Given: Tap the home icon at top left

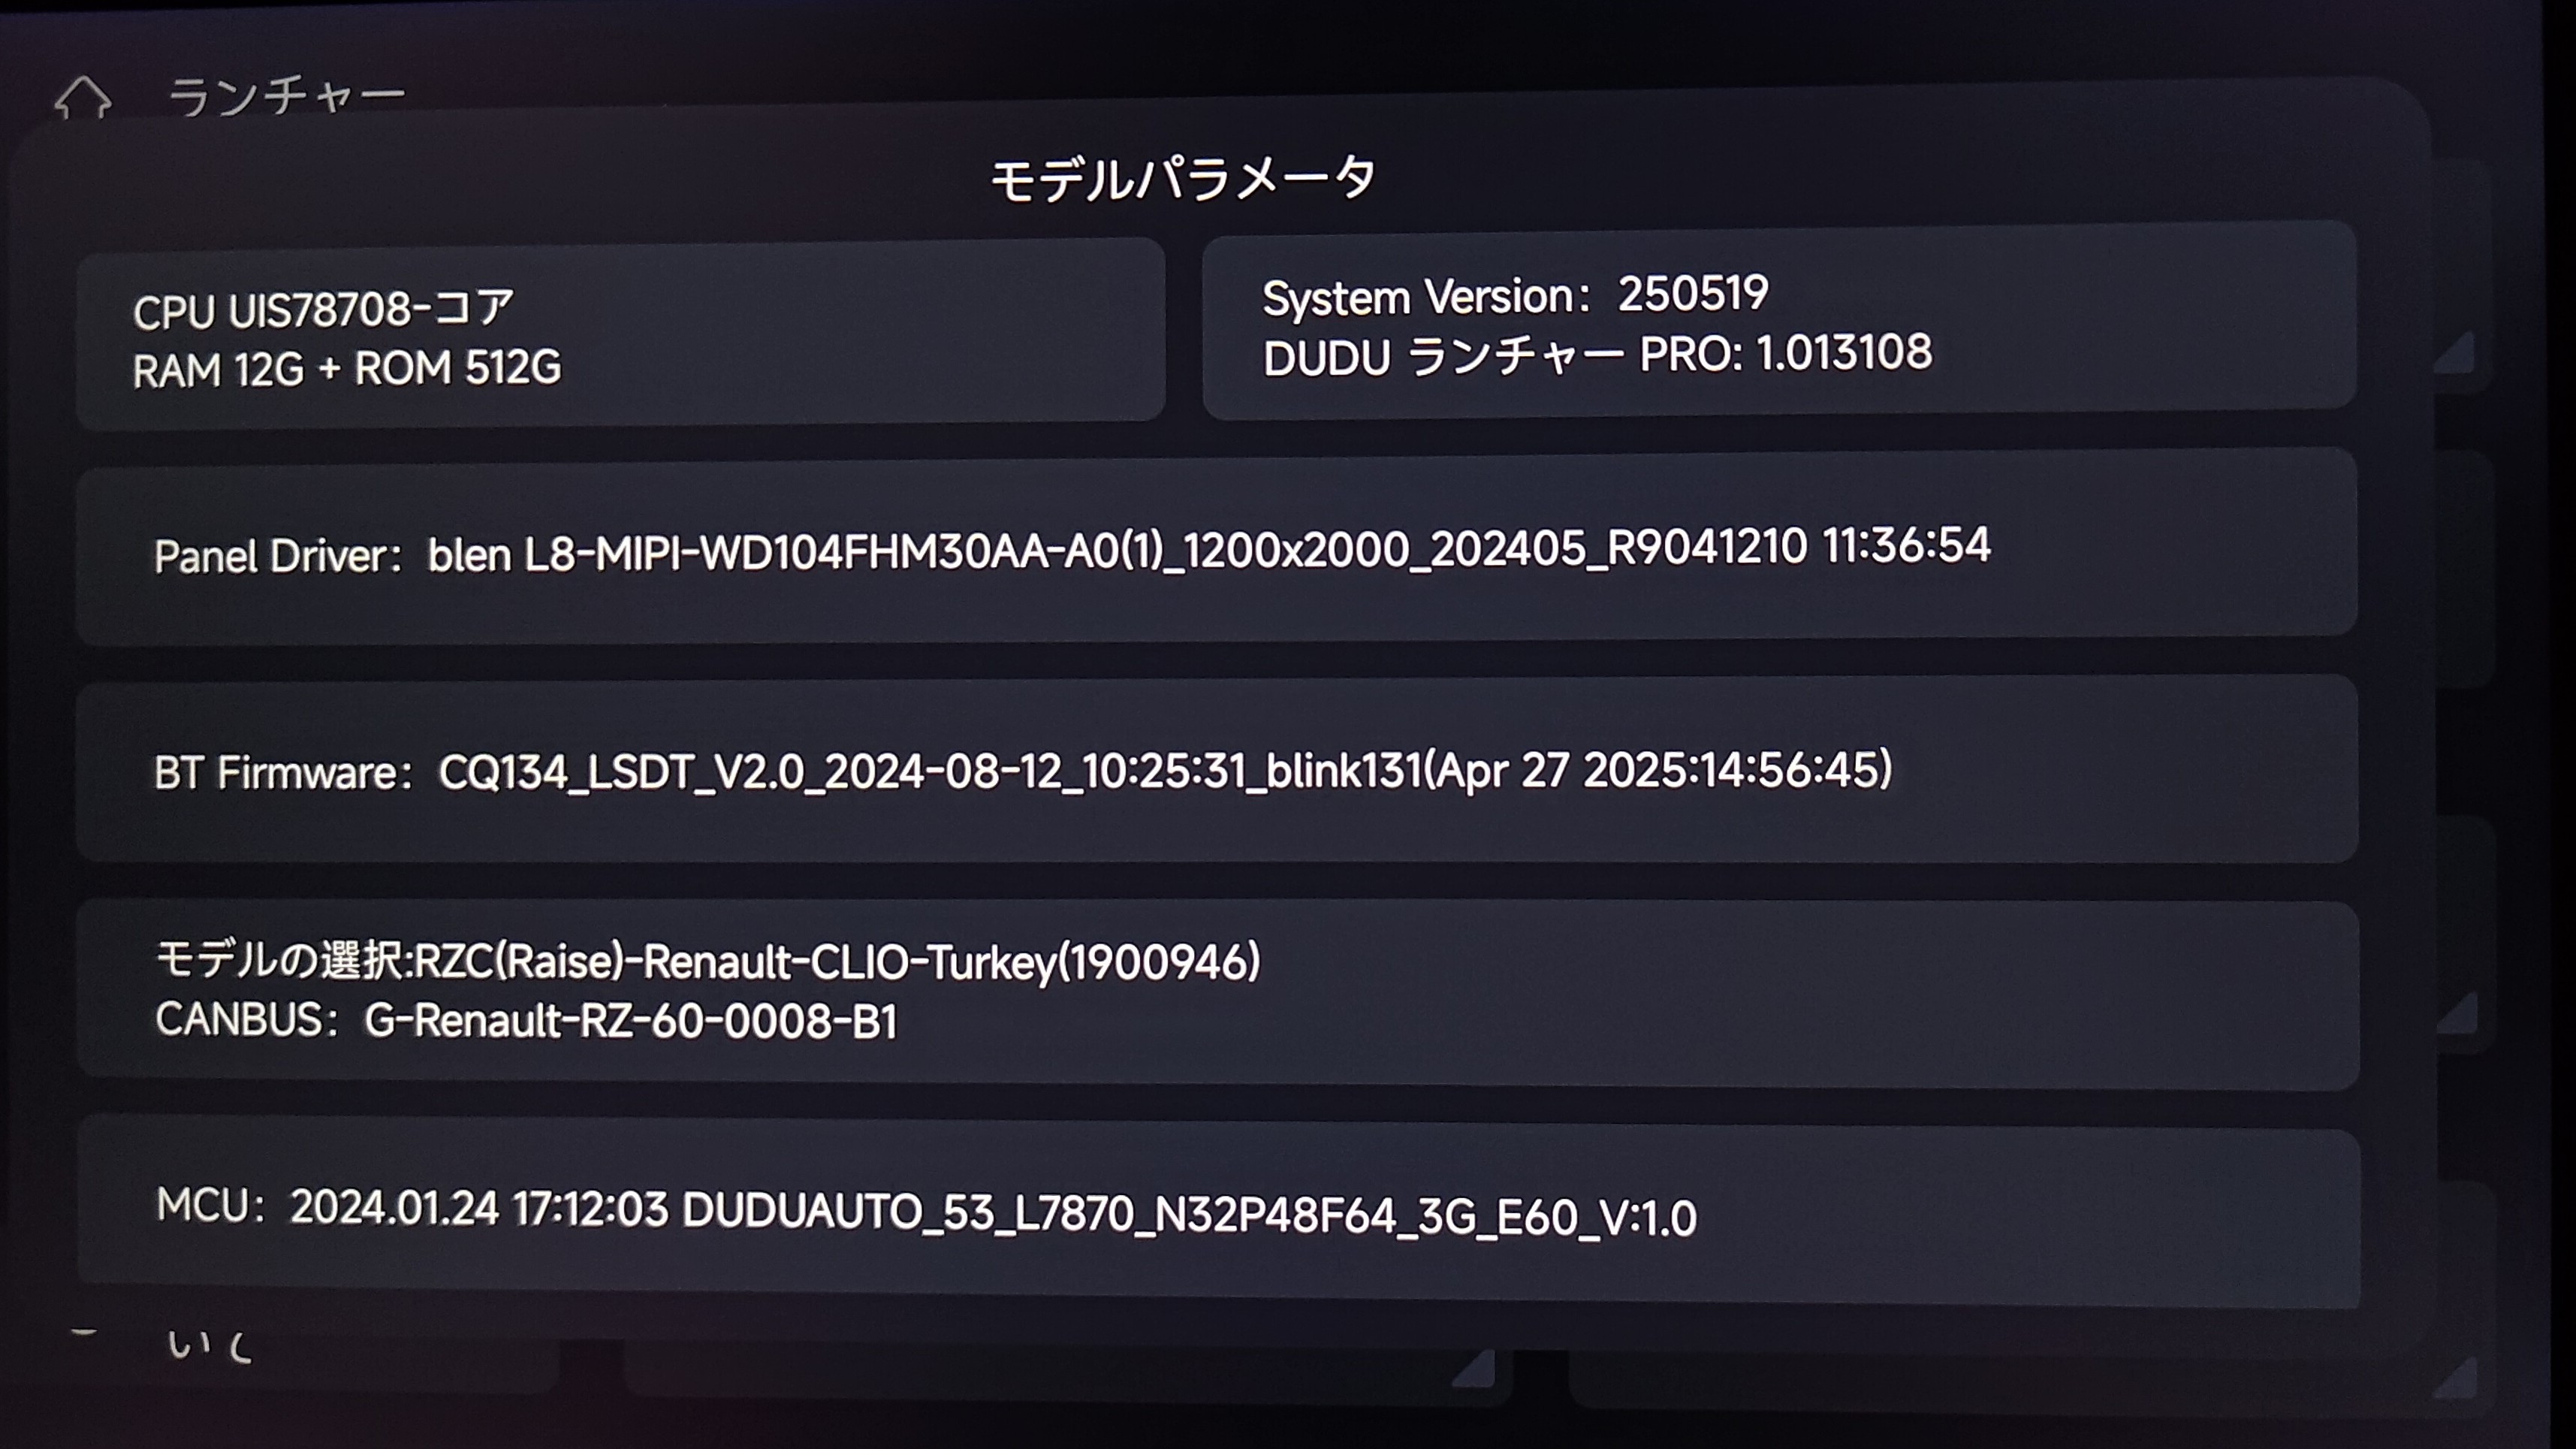Looking at the screenshot, I should click(82, 98).
